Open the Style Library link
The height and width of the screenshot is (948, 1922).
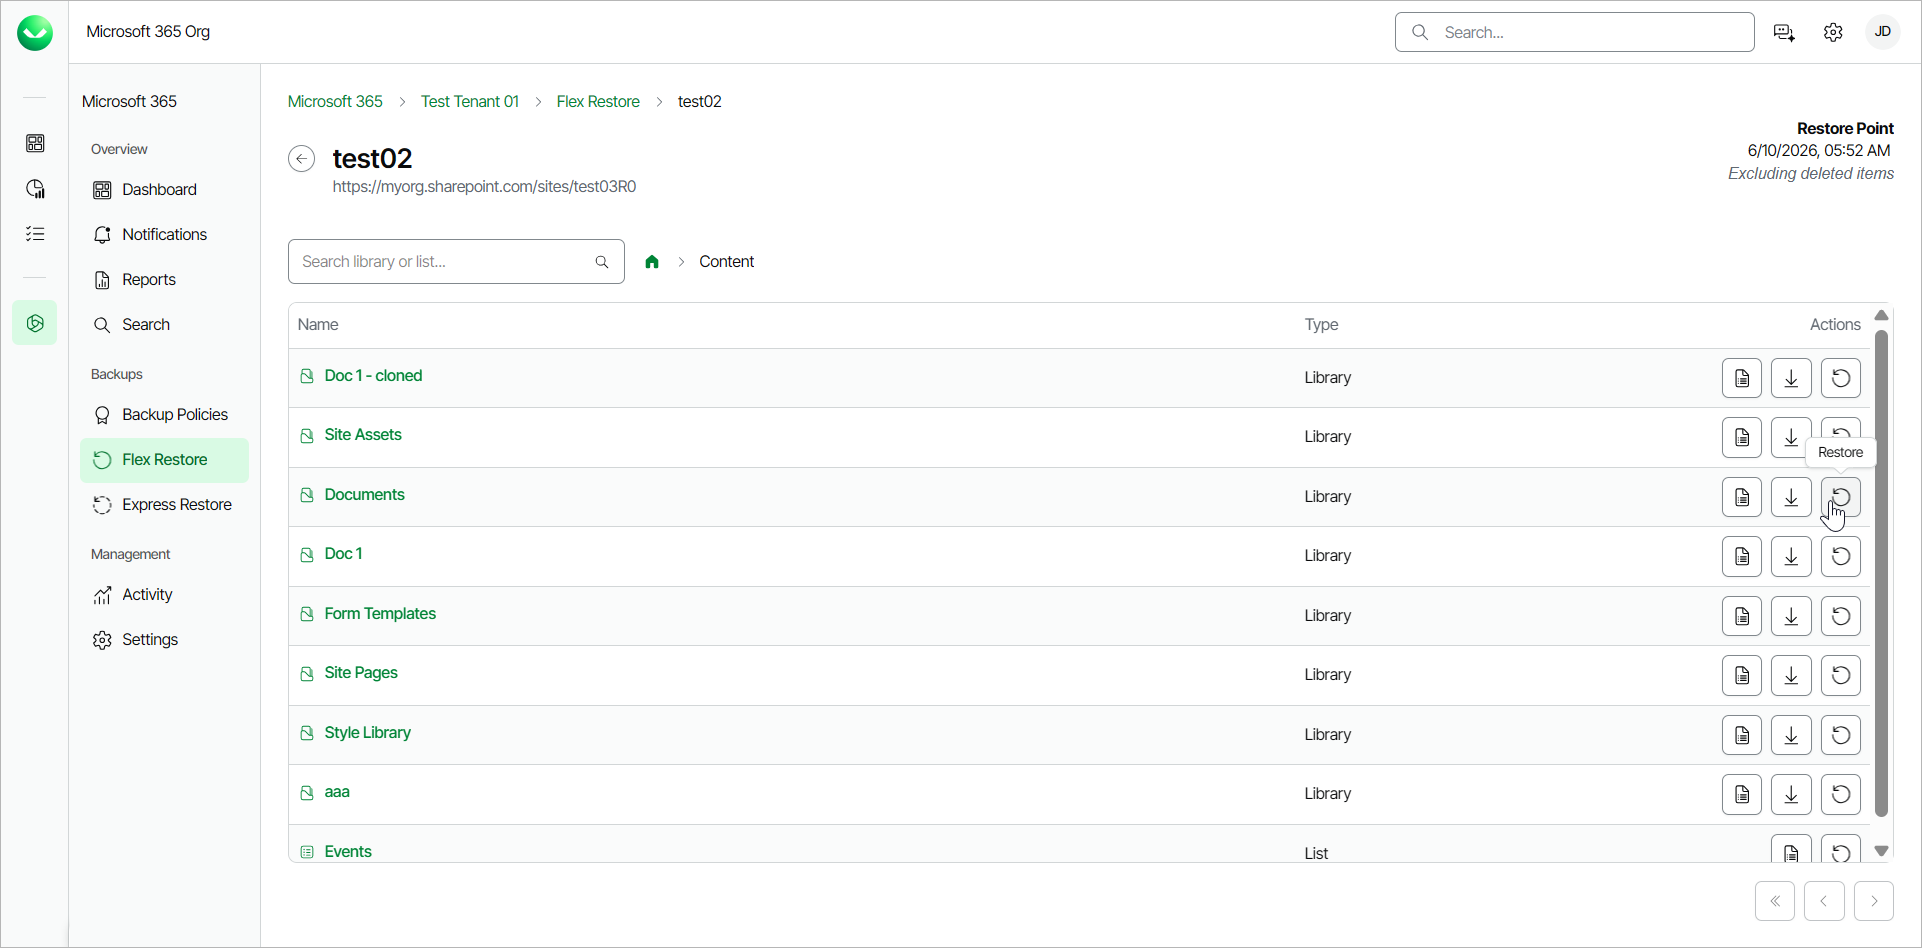point(367,733)
